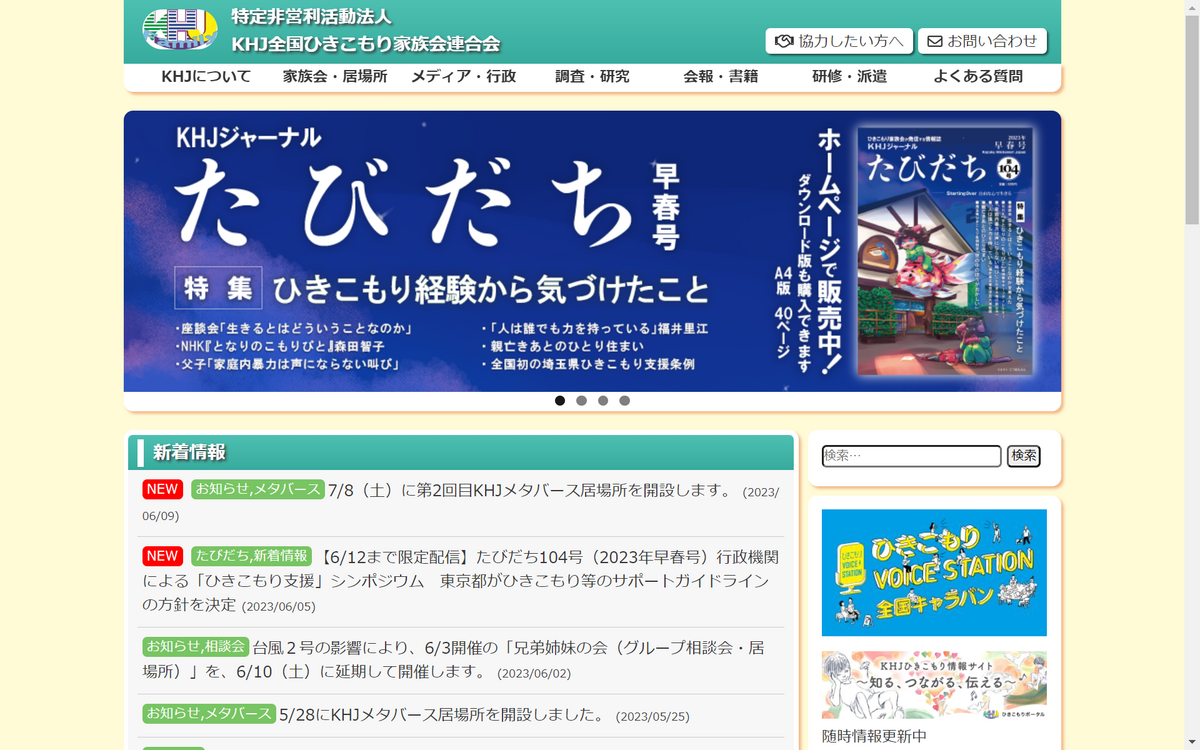Click the scrollbar up arrow
Viewport: 1200px width, 750px height.
click(x=1191, y=8)
